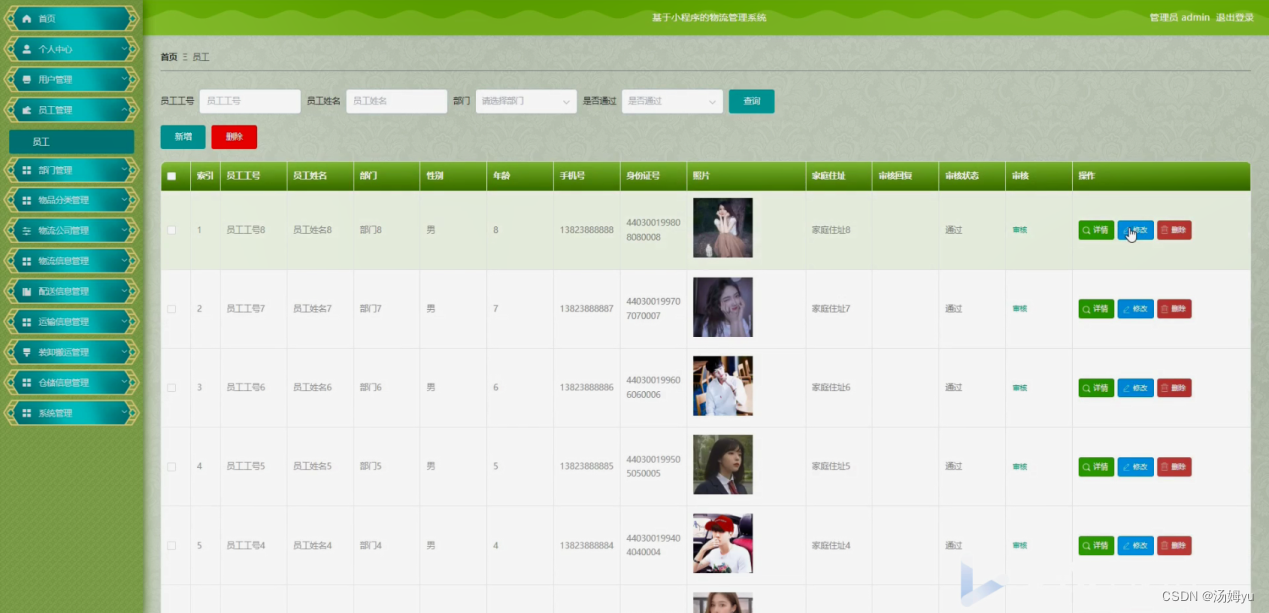1269x613 pixels.
Task: Open 详情 for 员工姓名8
Action: click(x=1096, y=230)
